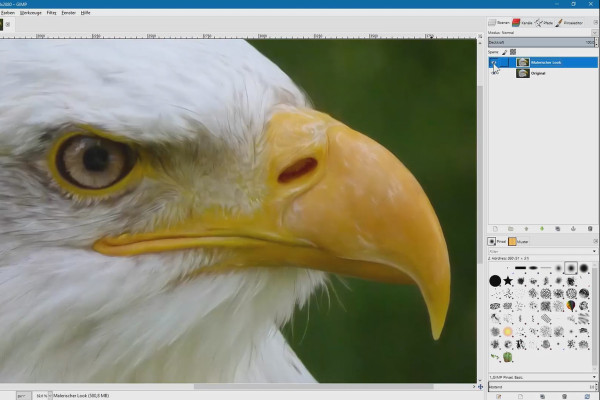
Task: Create a new layer group
Action: click(x=510, y=229)
